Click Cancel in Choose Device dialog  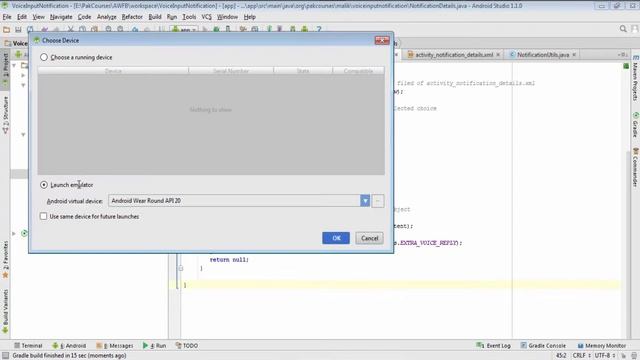click(369, 238)
